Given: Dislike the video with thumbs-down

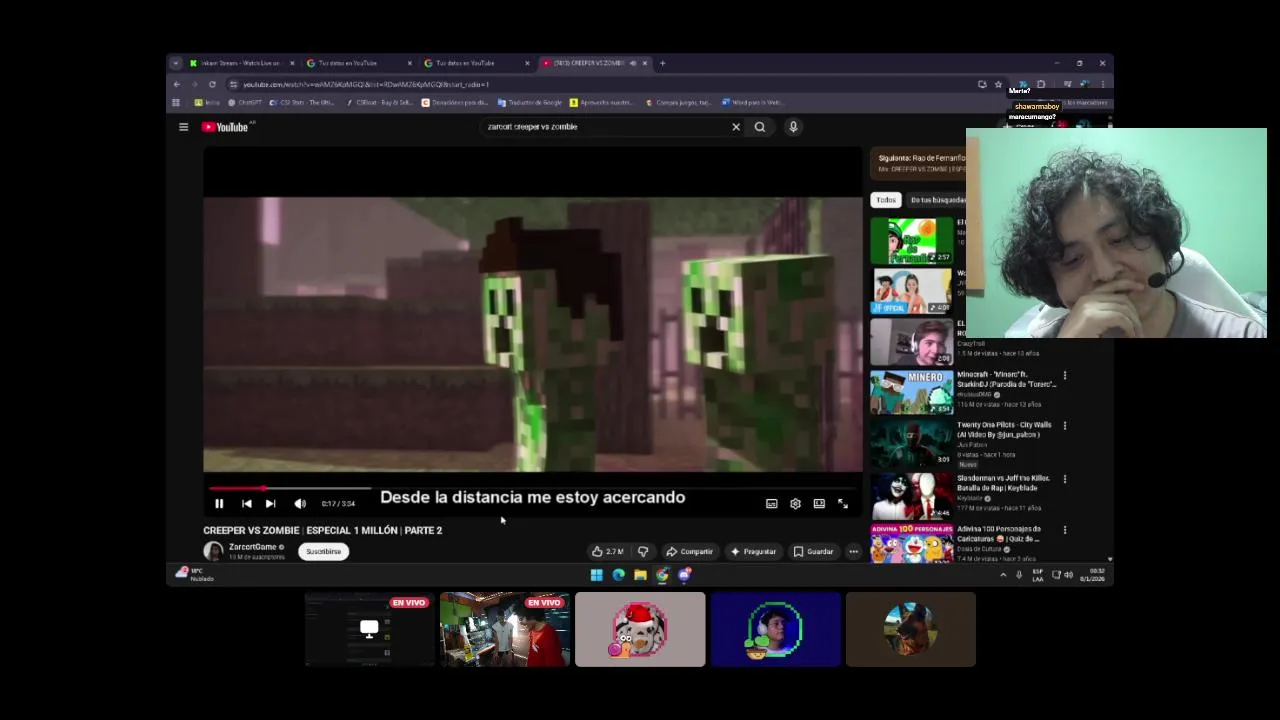Looking at the screenshot, I should pyautogui.click(x=643, y=551).
